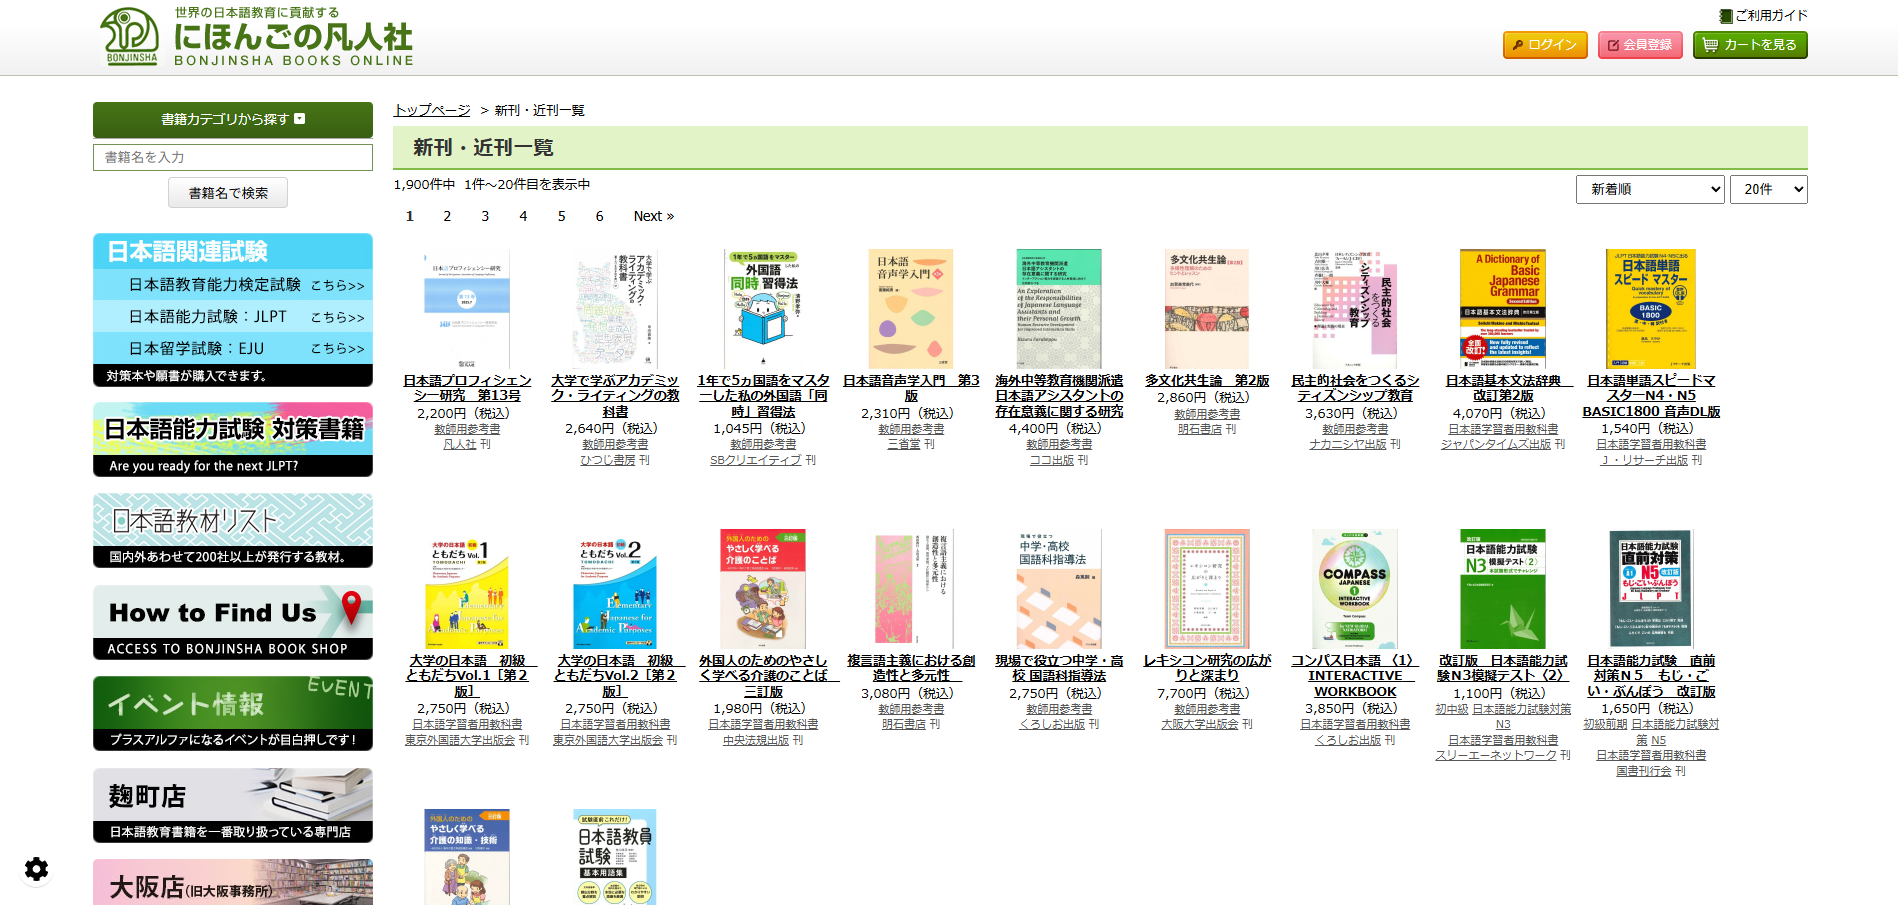Open the settings gear icon
This screenshot has height=905, width=1898.
point(36,869)
